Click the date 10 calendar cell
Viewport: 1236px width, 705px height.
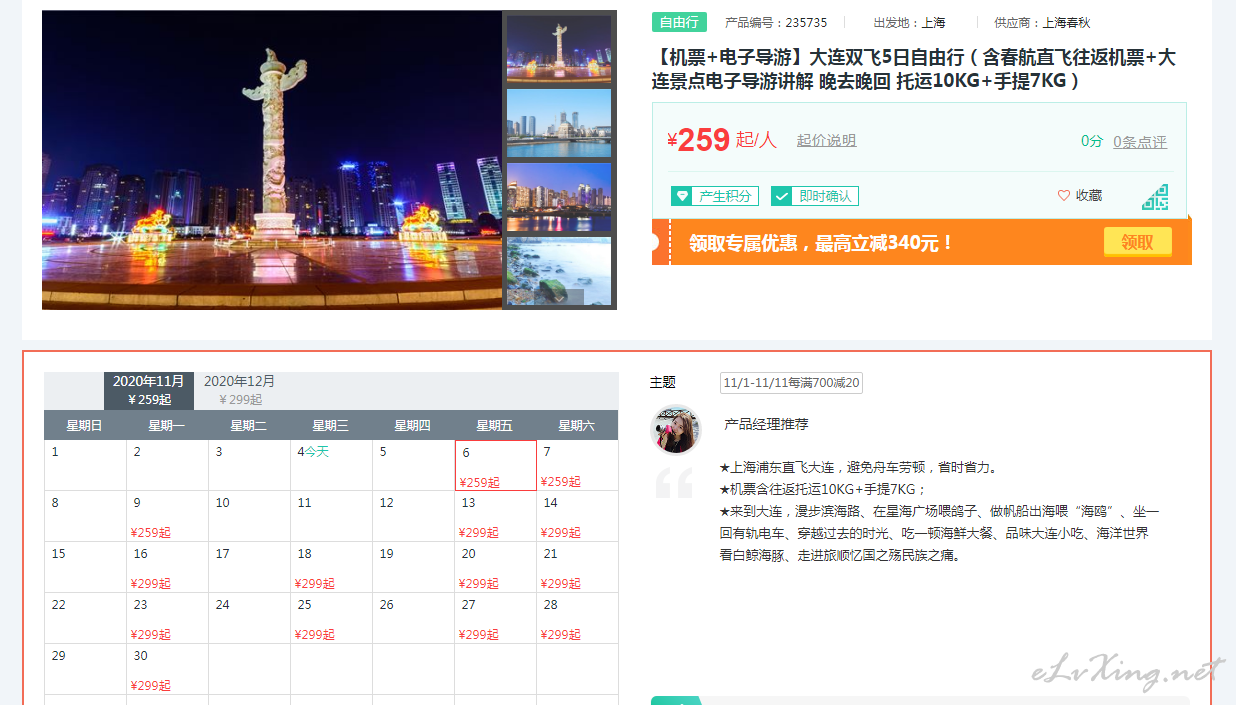pos(250,517)
